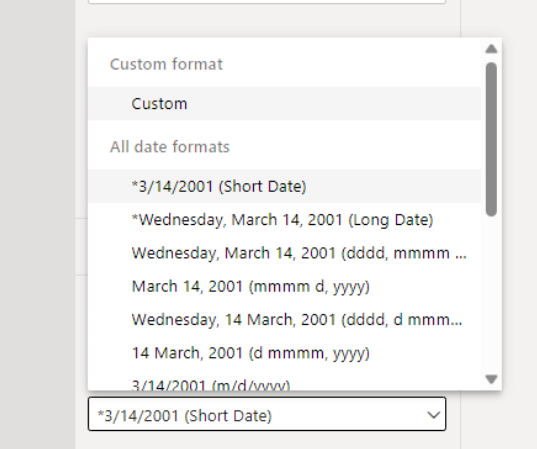Click the scroll down arrow of list
This screenshot has height=449, width=537.
pyautogui.click(x=491, y=379)
